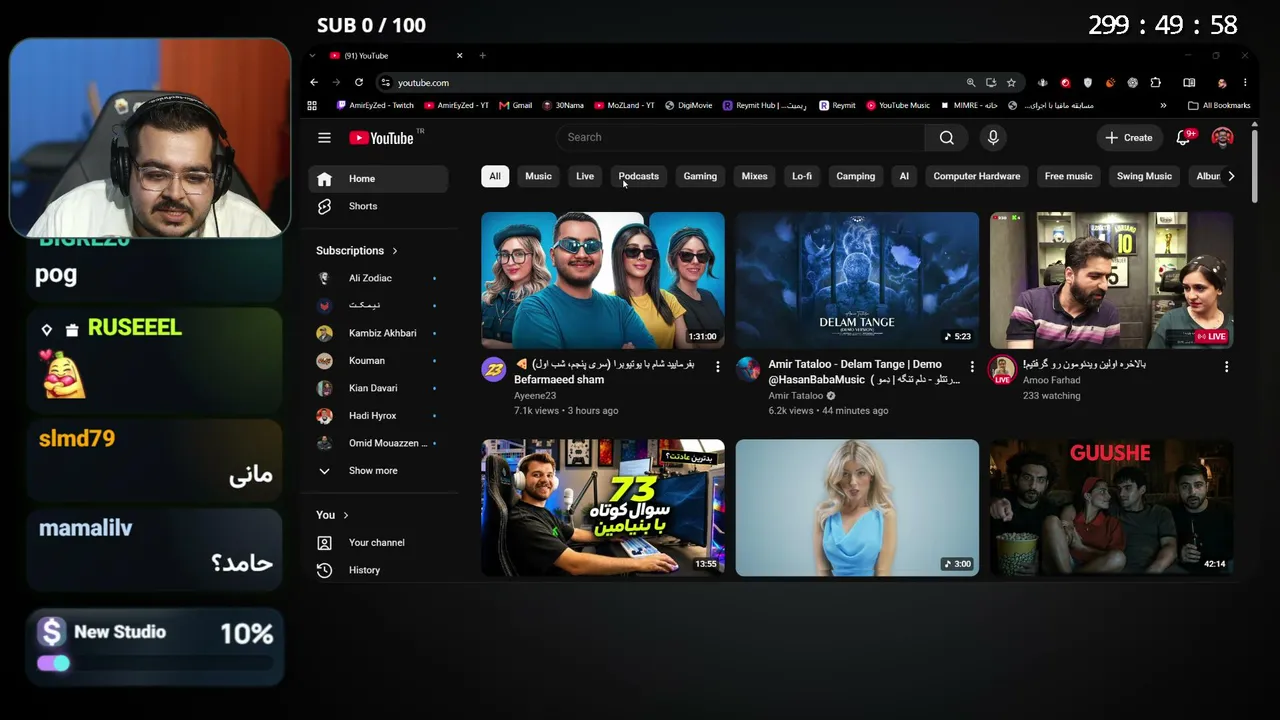The height and width of the screenshot is (720, 1280).
Task: Play the Delam Tange thumbnail
Action: click(x=857, y=280)
